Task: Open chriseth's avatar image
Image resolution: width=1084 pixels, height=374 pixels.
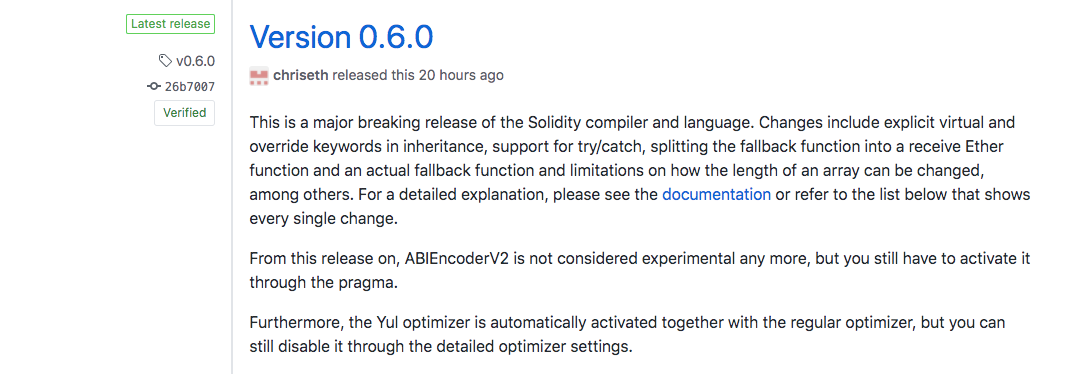Action: 259,75
